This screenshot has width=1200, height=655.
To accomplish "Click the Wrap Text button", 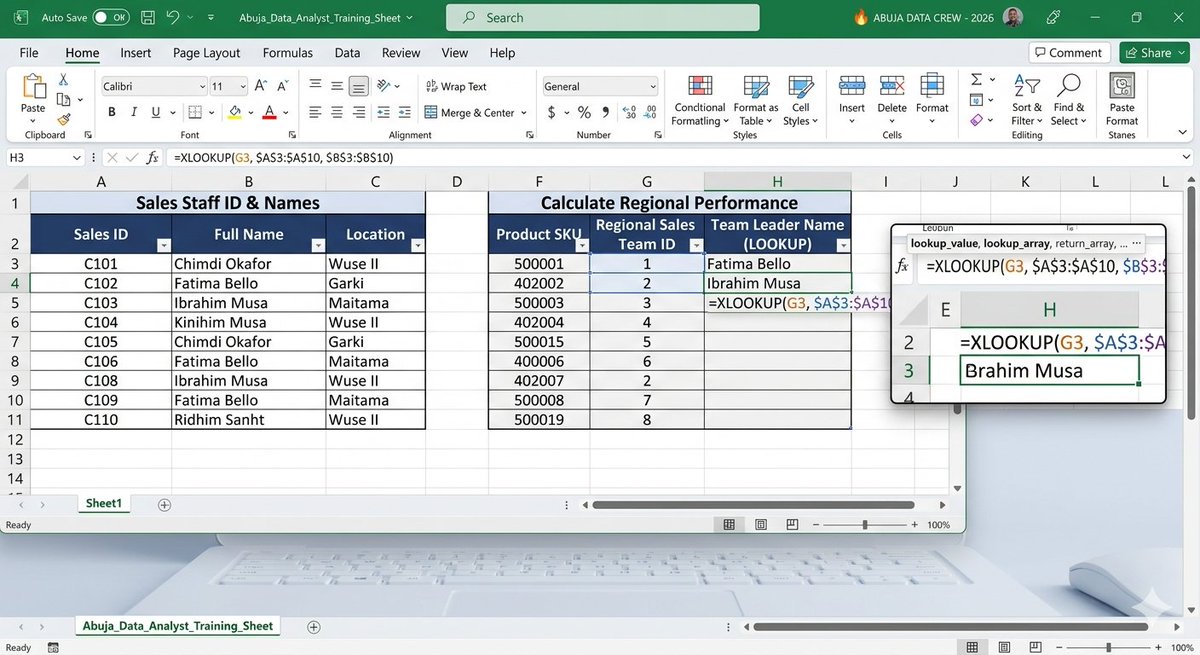I will [x=456, y=87].
